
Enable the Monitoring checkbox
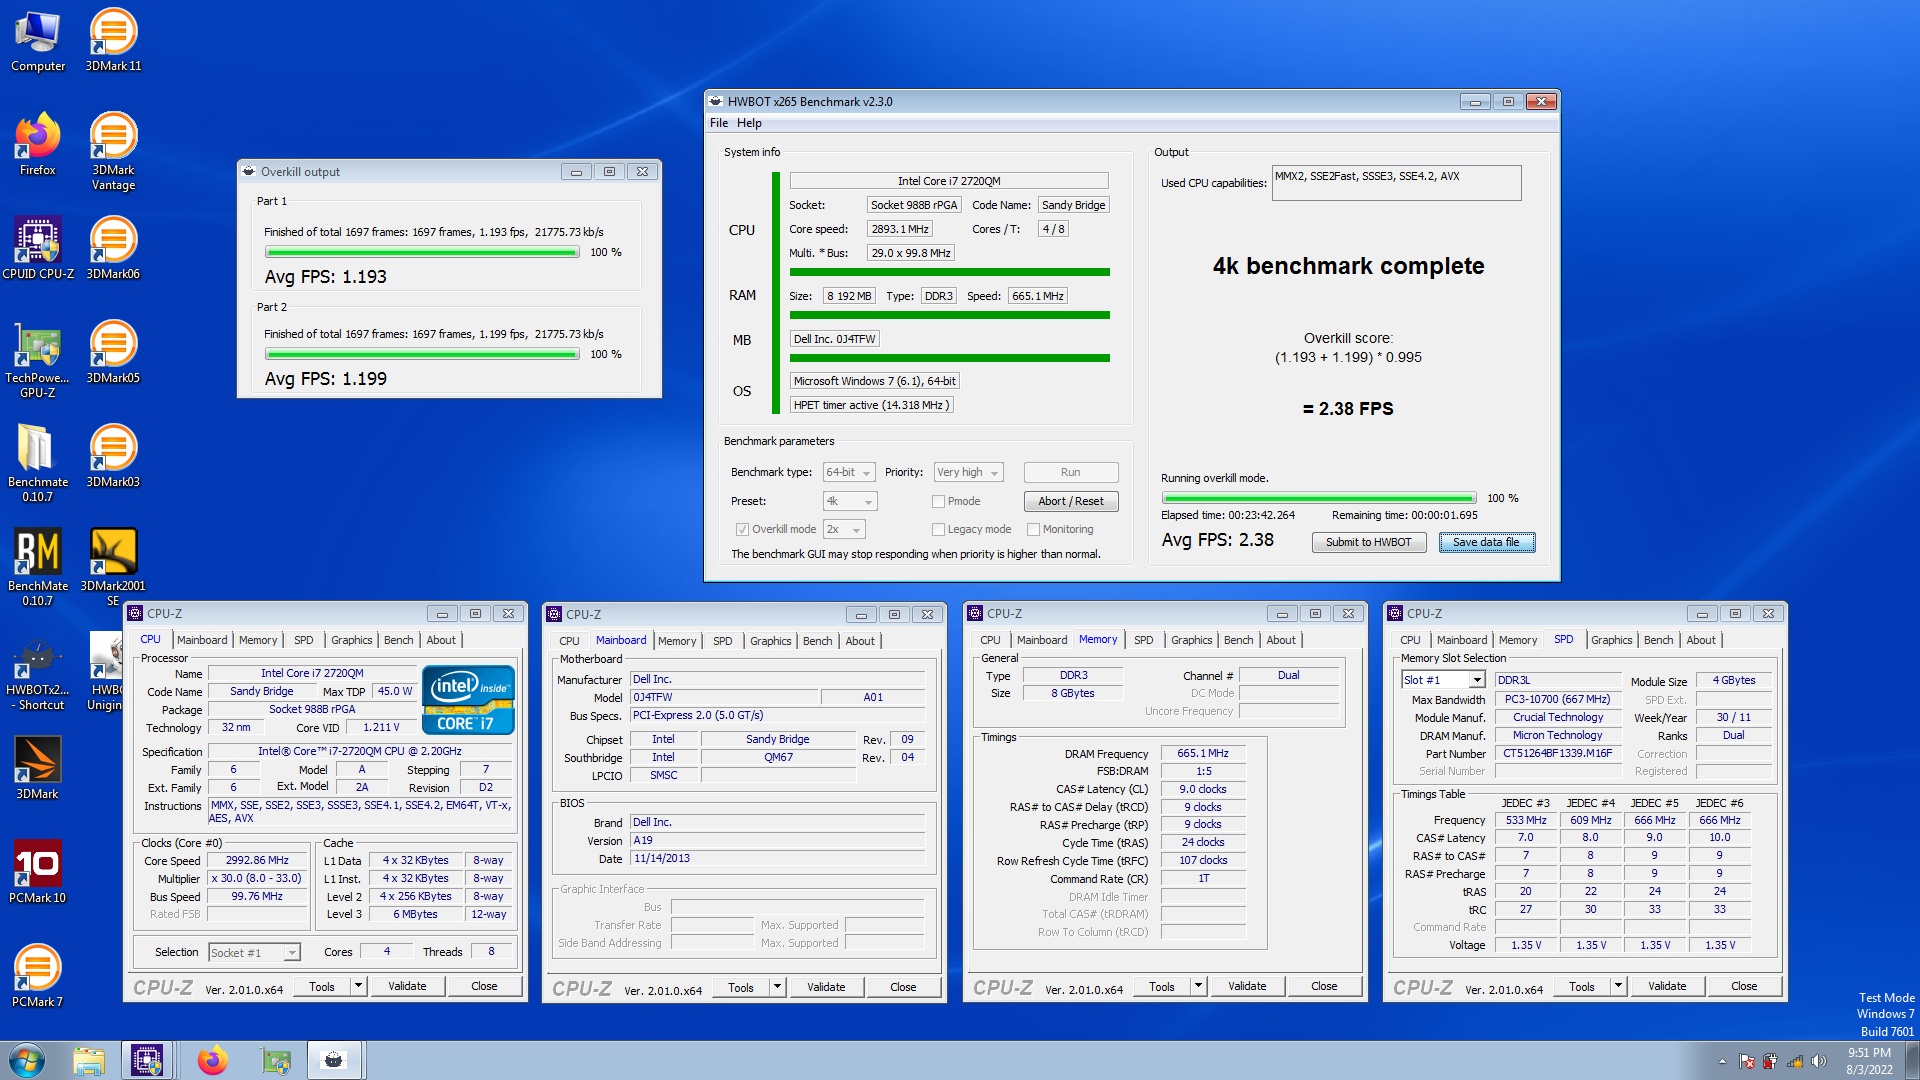click(1034, 529)
